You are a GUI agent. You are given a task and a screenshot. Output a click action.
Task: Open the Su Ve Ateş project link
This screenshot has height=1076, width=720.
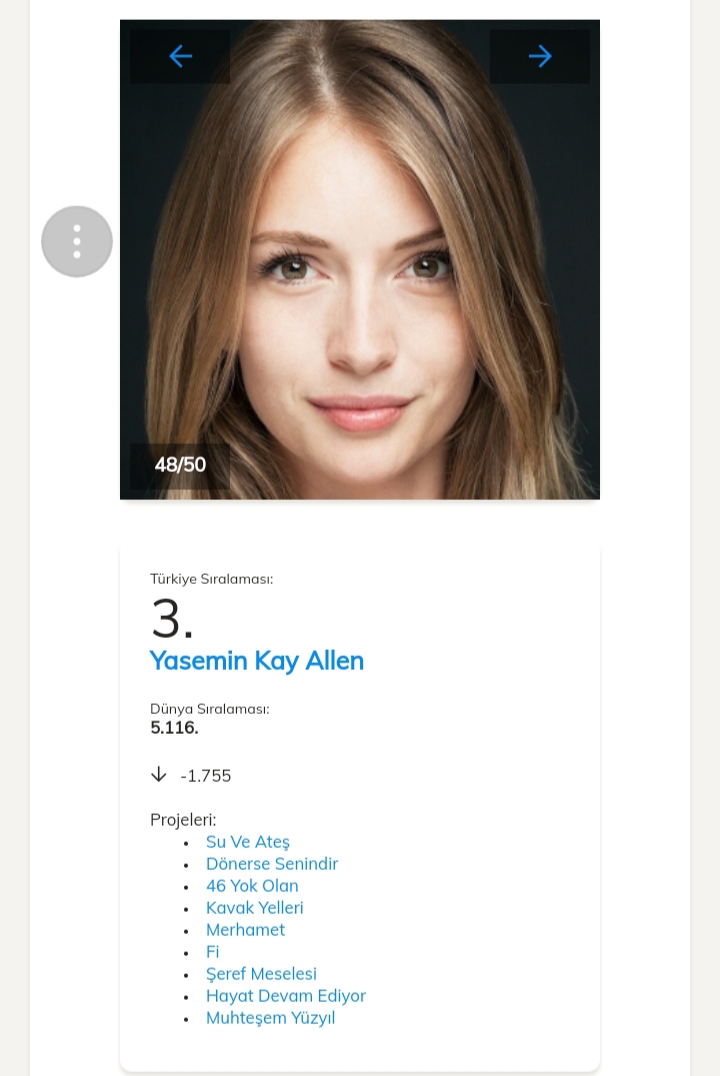(x=248, y=842)
